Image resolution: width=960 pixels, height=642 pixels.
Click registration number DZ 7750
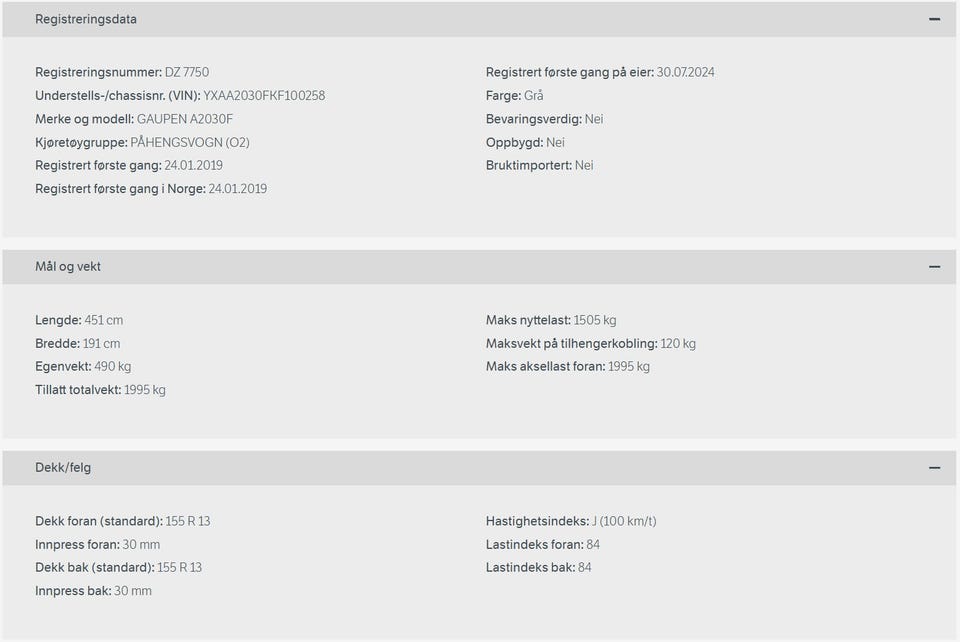[x=187, y=72]
